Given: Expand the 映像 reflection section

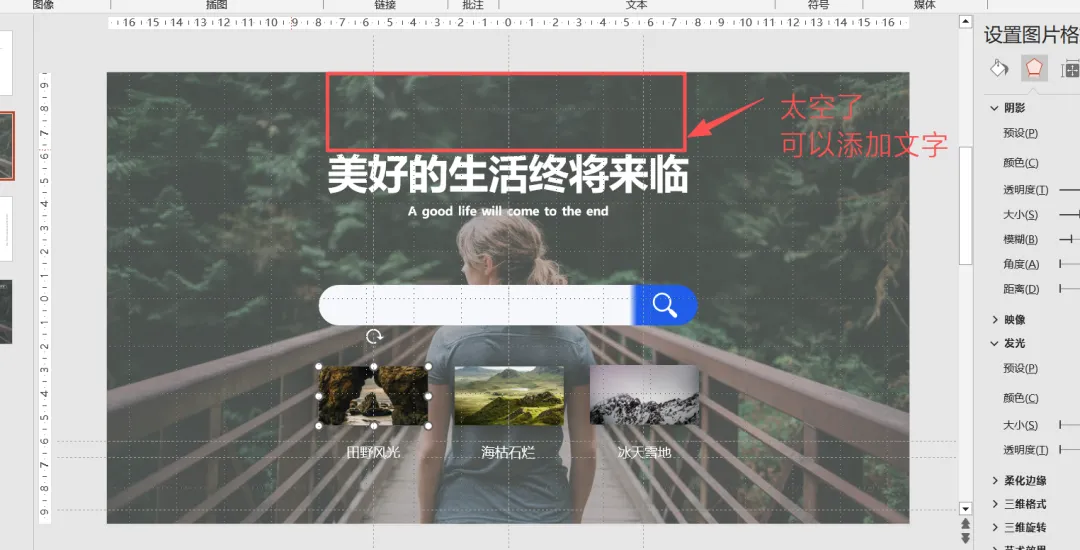Looking at the screenshot, I should (995, 319).
